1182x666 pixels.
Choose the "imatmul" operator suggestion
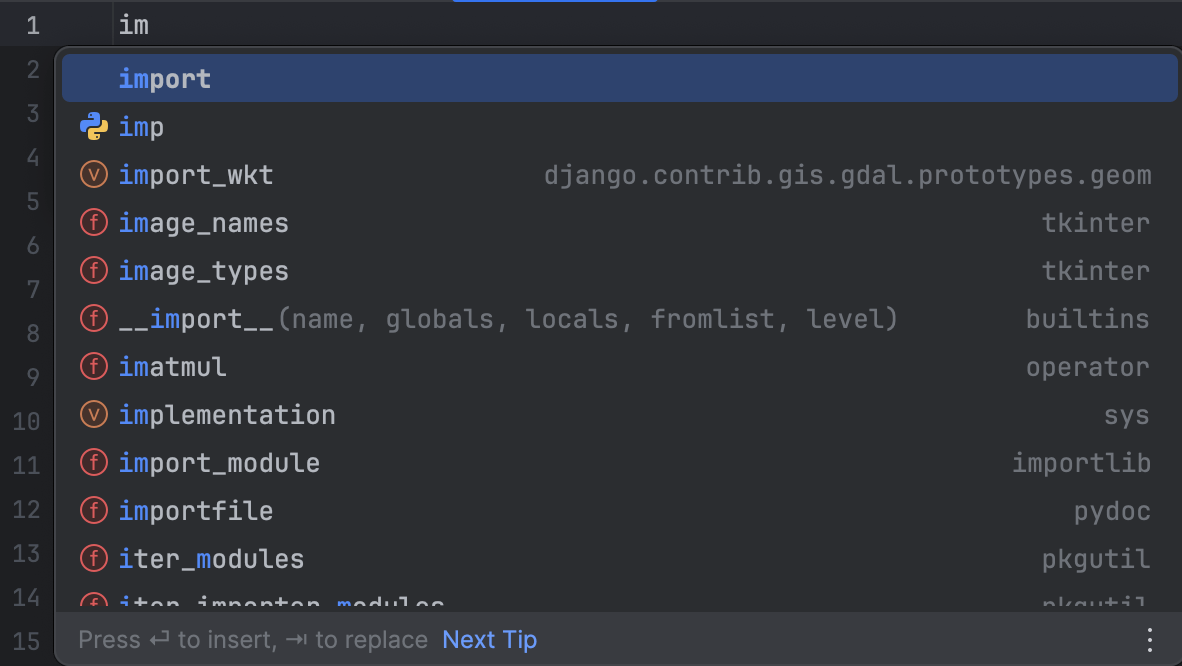click(x=172, y=366)
